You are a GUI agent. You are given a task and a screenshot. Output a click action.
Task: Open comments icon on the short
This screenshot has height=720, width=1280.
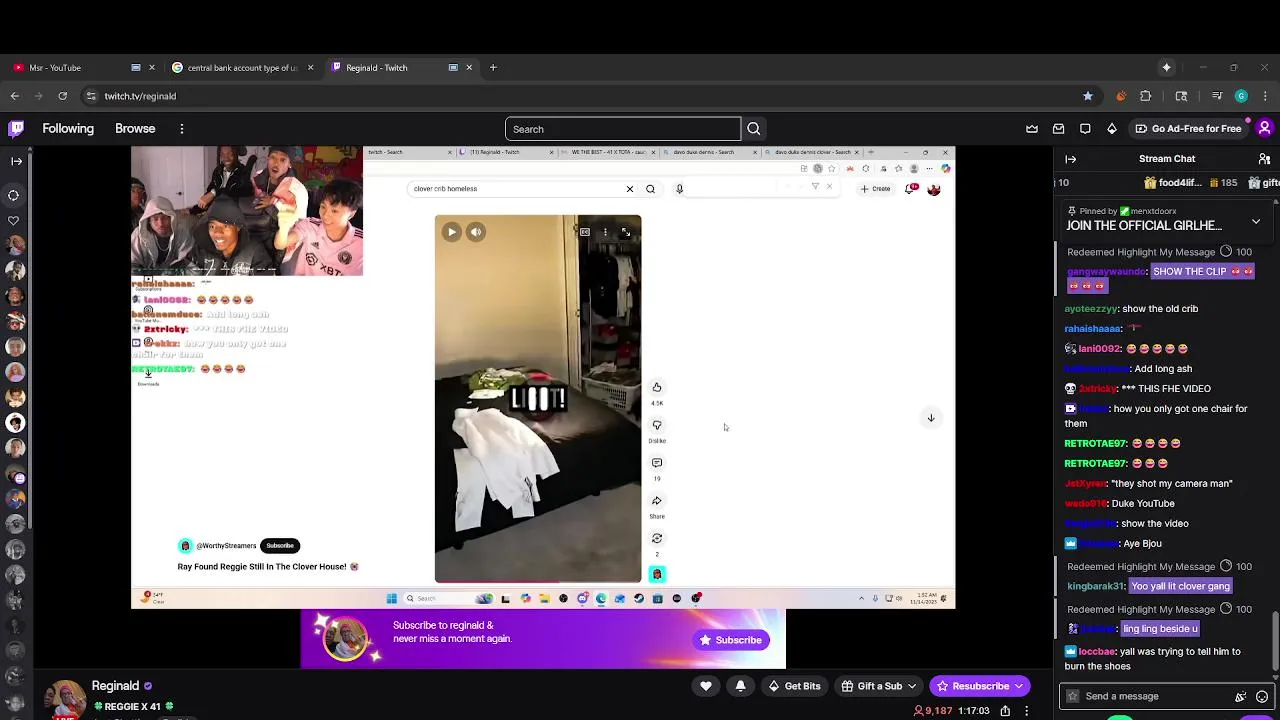click(657, 463)
